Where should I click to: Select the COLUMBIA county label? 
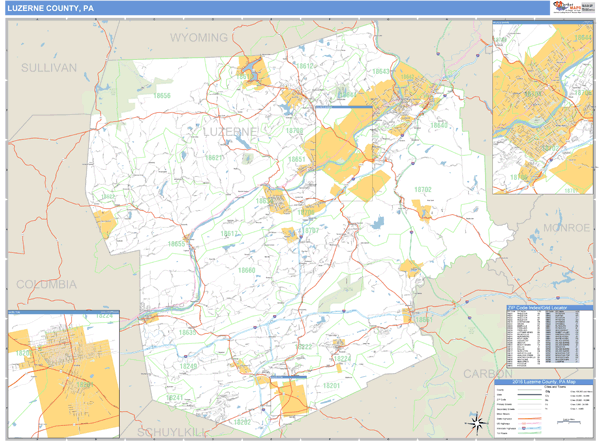46,284
